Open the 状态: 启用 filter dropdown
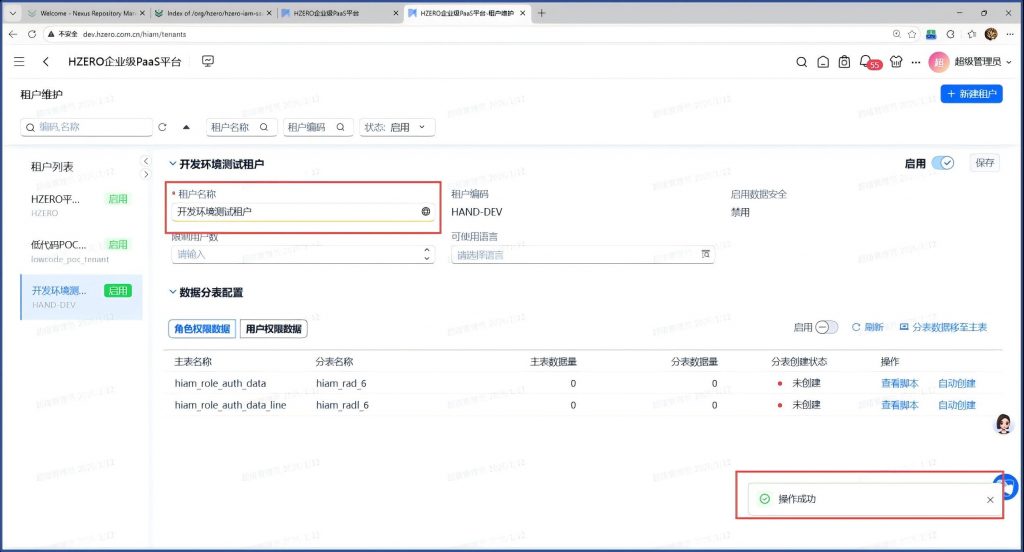The height and width of the screenshot is (552, 1024). pyautogui.click(x=397, y=127)
